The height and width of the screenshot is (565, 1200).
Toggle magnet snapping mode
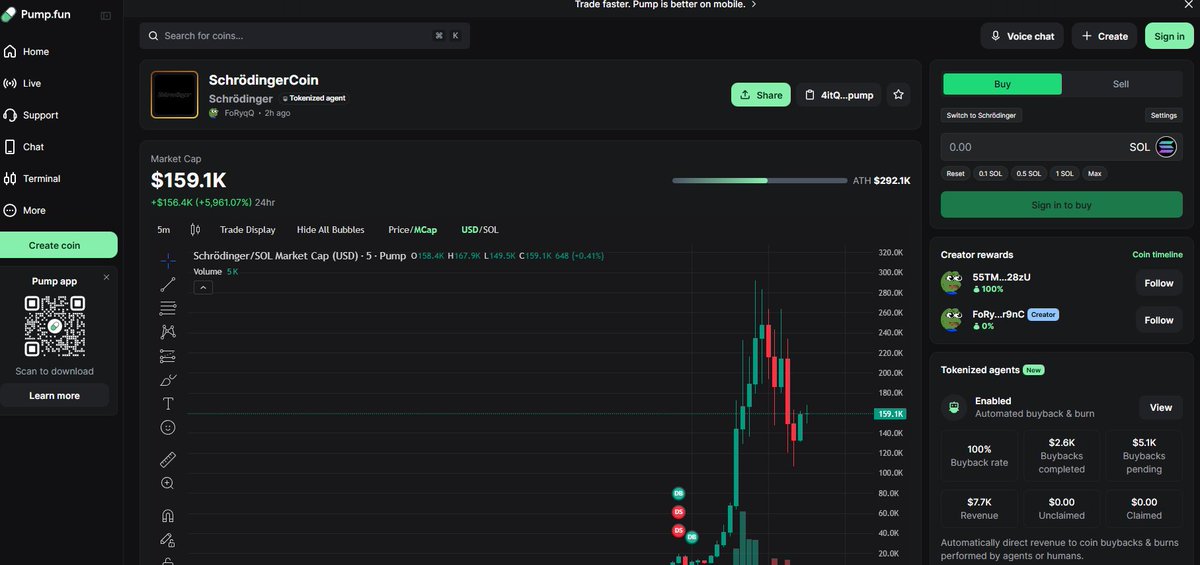(168, 516)
